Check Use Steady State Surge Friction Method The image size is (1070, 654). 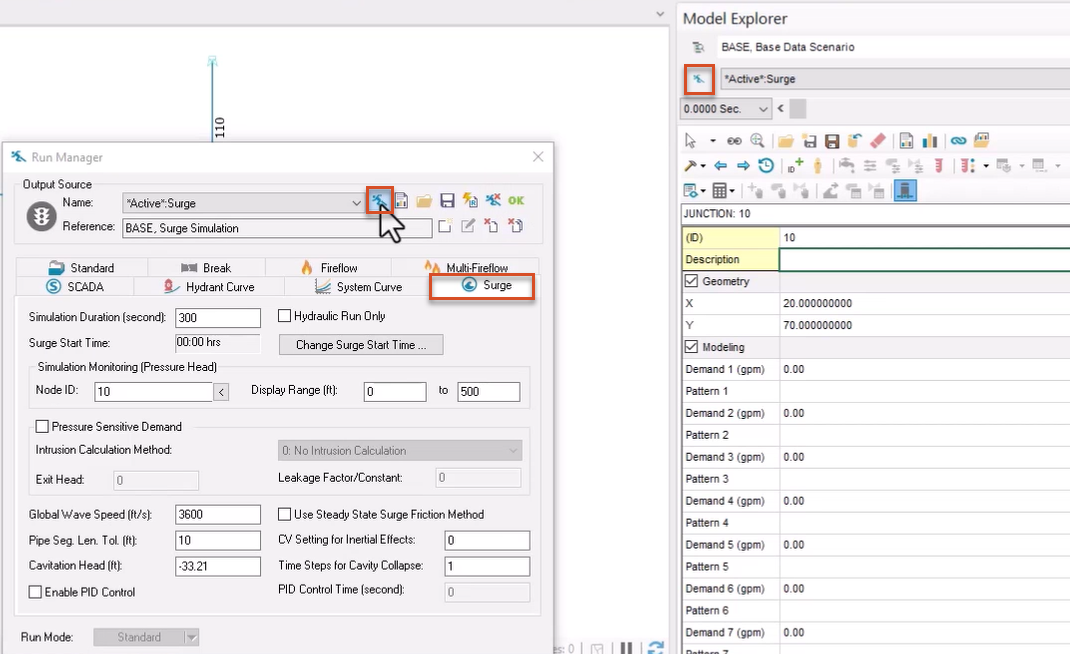[285, 514]
